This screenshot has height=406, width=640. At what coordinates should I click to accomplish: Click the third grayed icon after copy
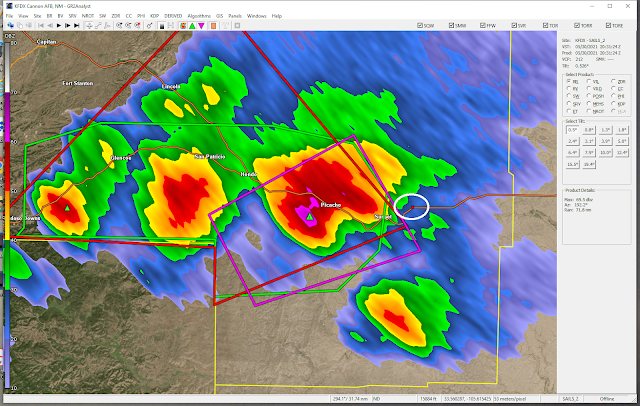pos(29,25)
